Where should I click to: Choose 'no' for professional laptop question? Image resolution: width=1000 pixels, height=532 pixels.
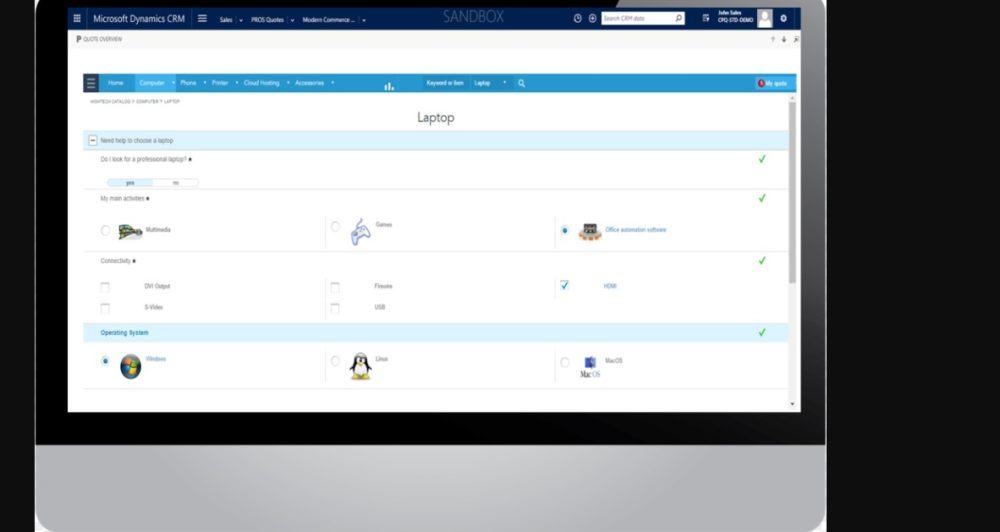click(x=176, y=183)
